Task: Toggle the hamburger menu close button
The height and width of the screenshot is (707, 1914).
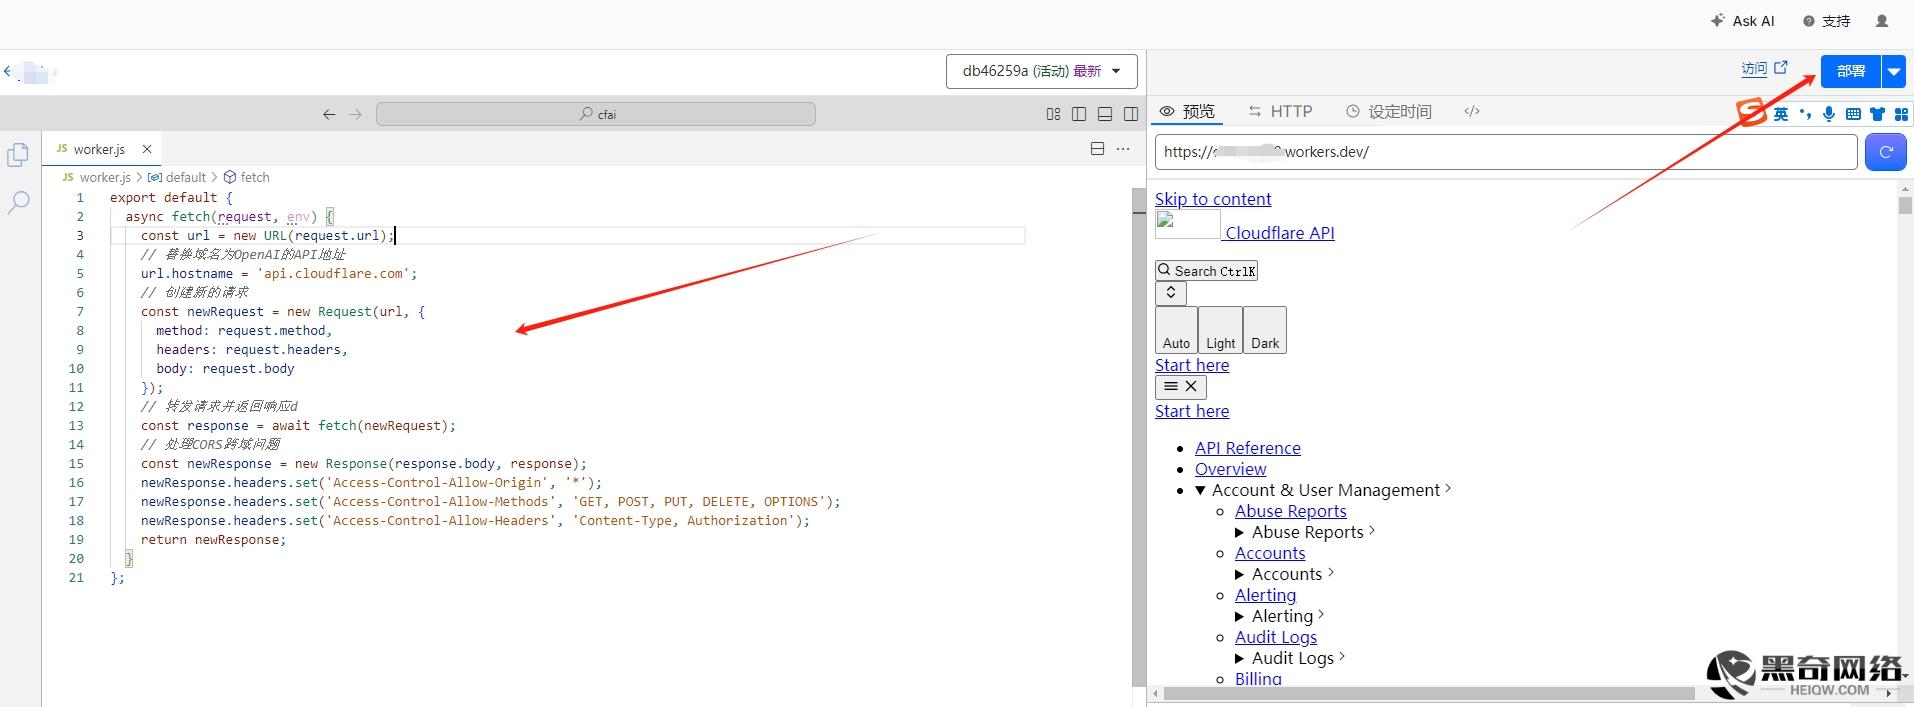Action: (x=1181, y=387)
